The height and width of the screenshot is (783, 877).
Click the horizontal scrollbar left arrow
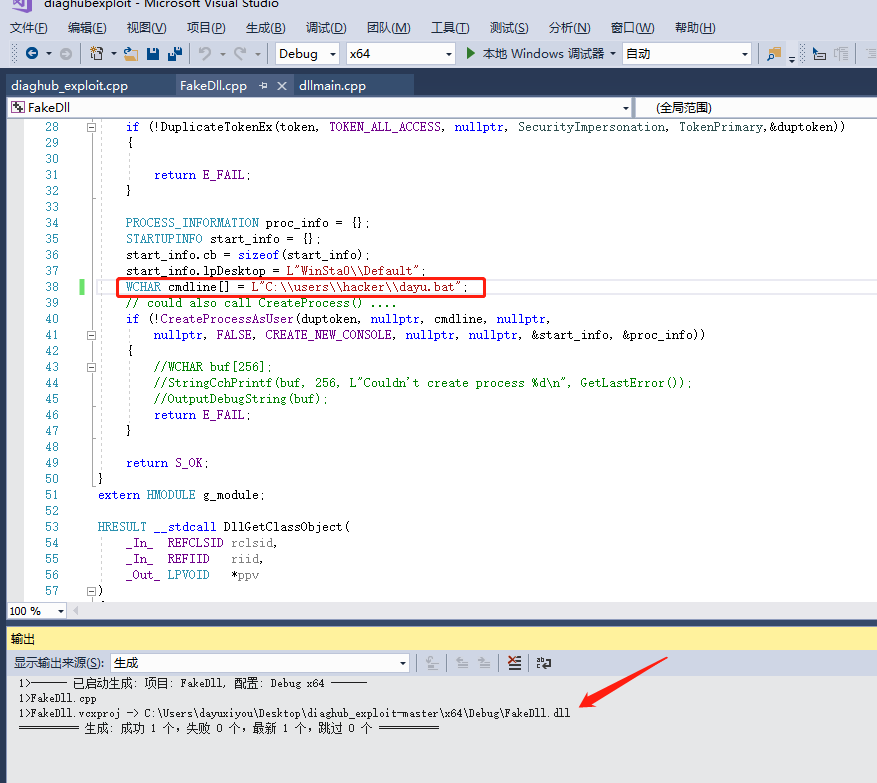(x=75, y=611)
